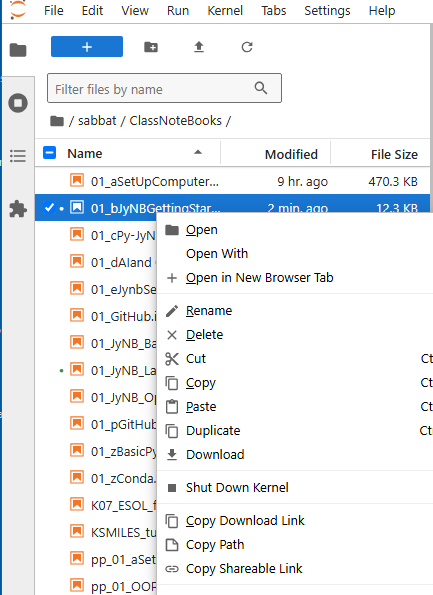Open the Kernel menu

(225, 11)
